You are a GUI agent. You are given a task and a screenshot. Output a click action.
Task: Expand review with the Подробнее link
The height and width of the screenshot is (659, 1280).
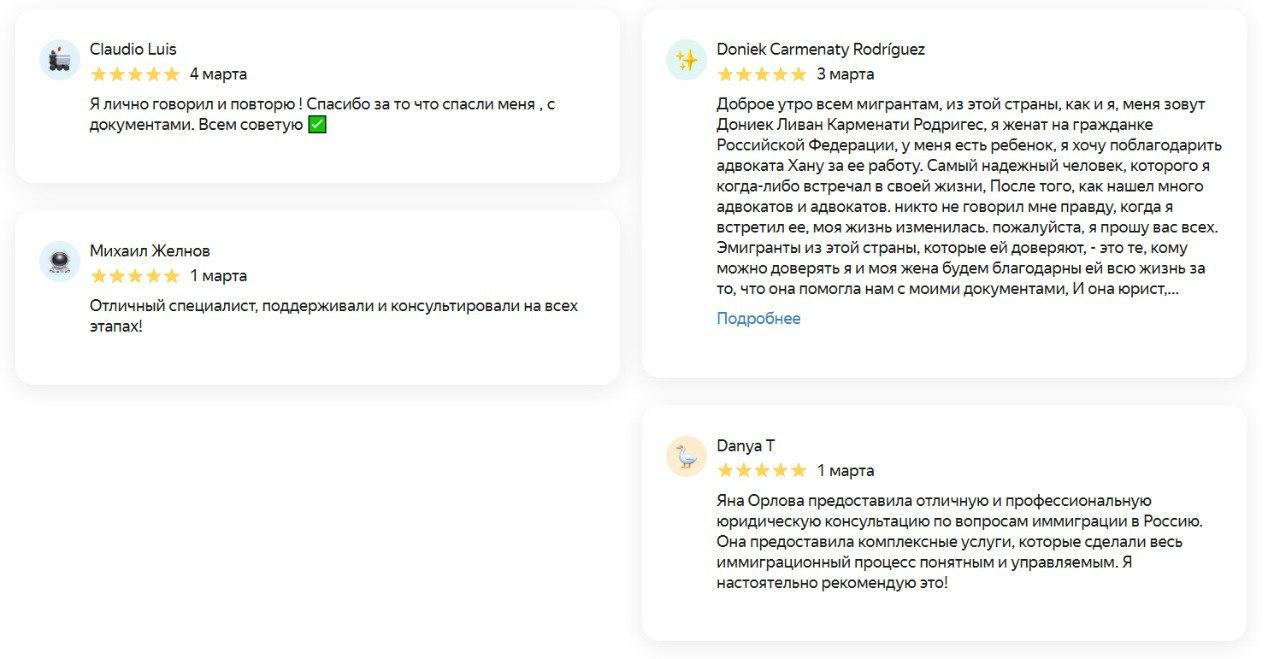759,319
